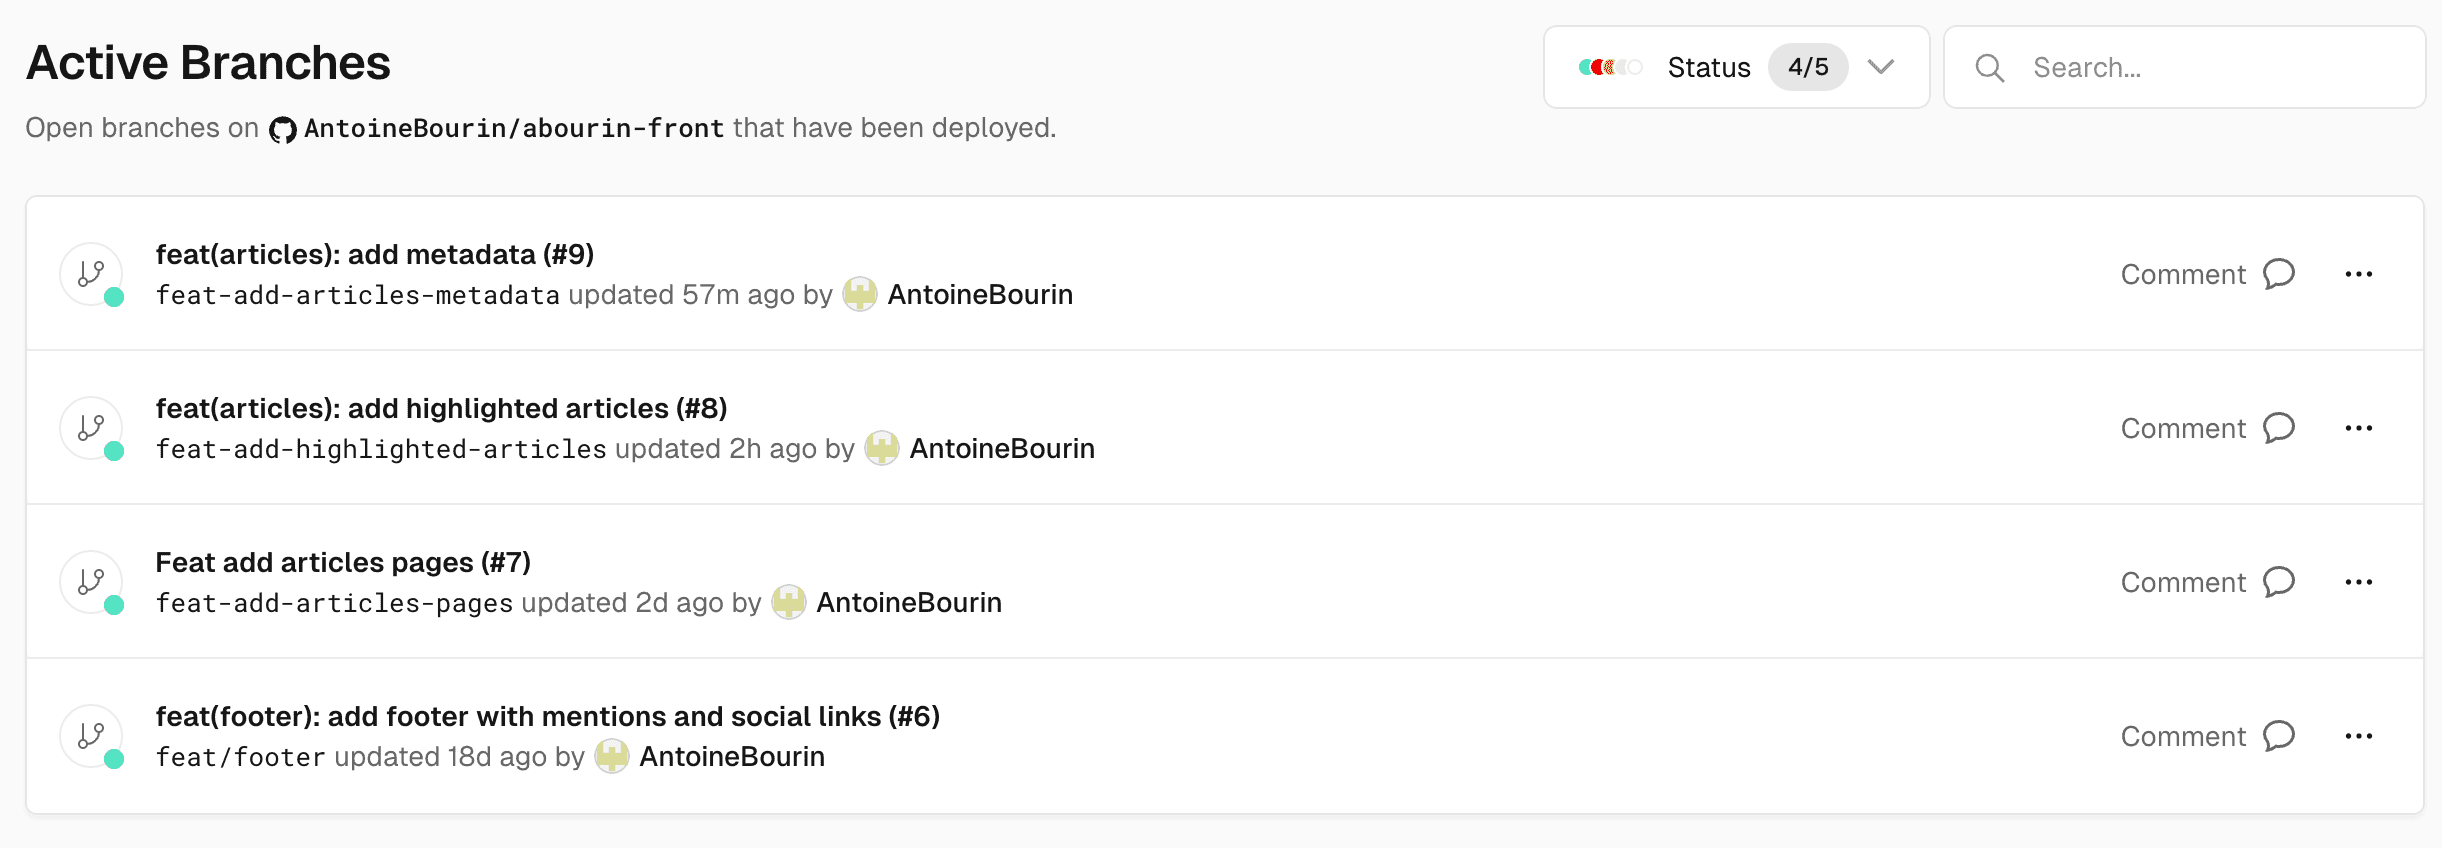Click the 4/5 badge in the Status filter

click(1808, 67)
